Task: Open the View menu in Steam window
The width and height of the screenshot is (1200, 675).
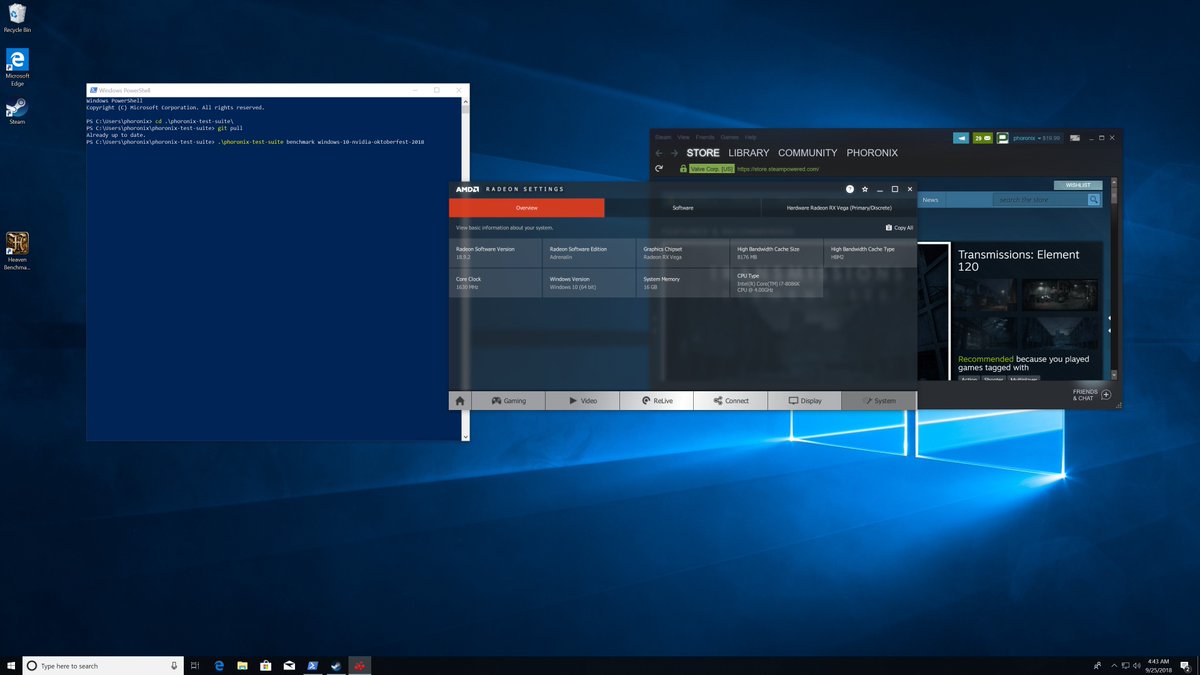Action: 684,137
